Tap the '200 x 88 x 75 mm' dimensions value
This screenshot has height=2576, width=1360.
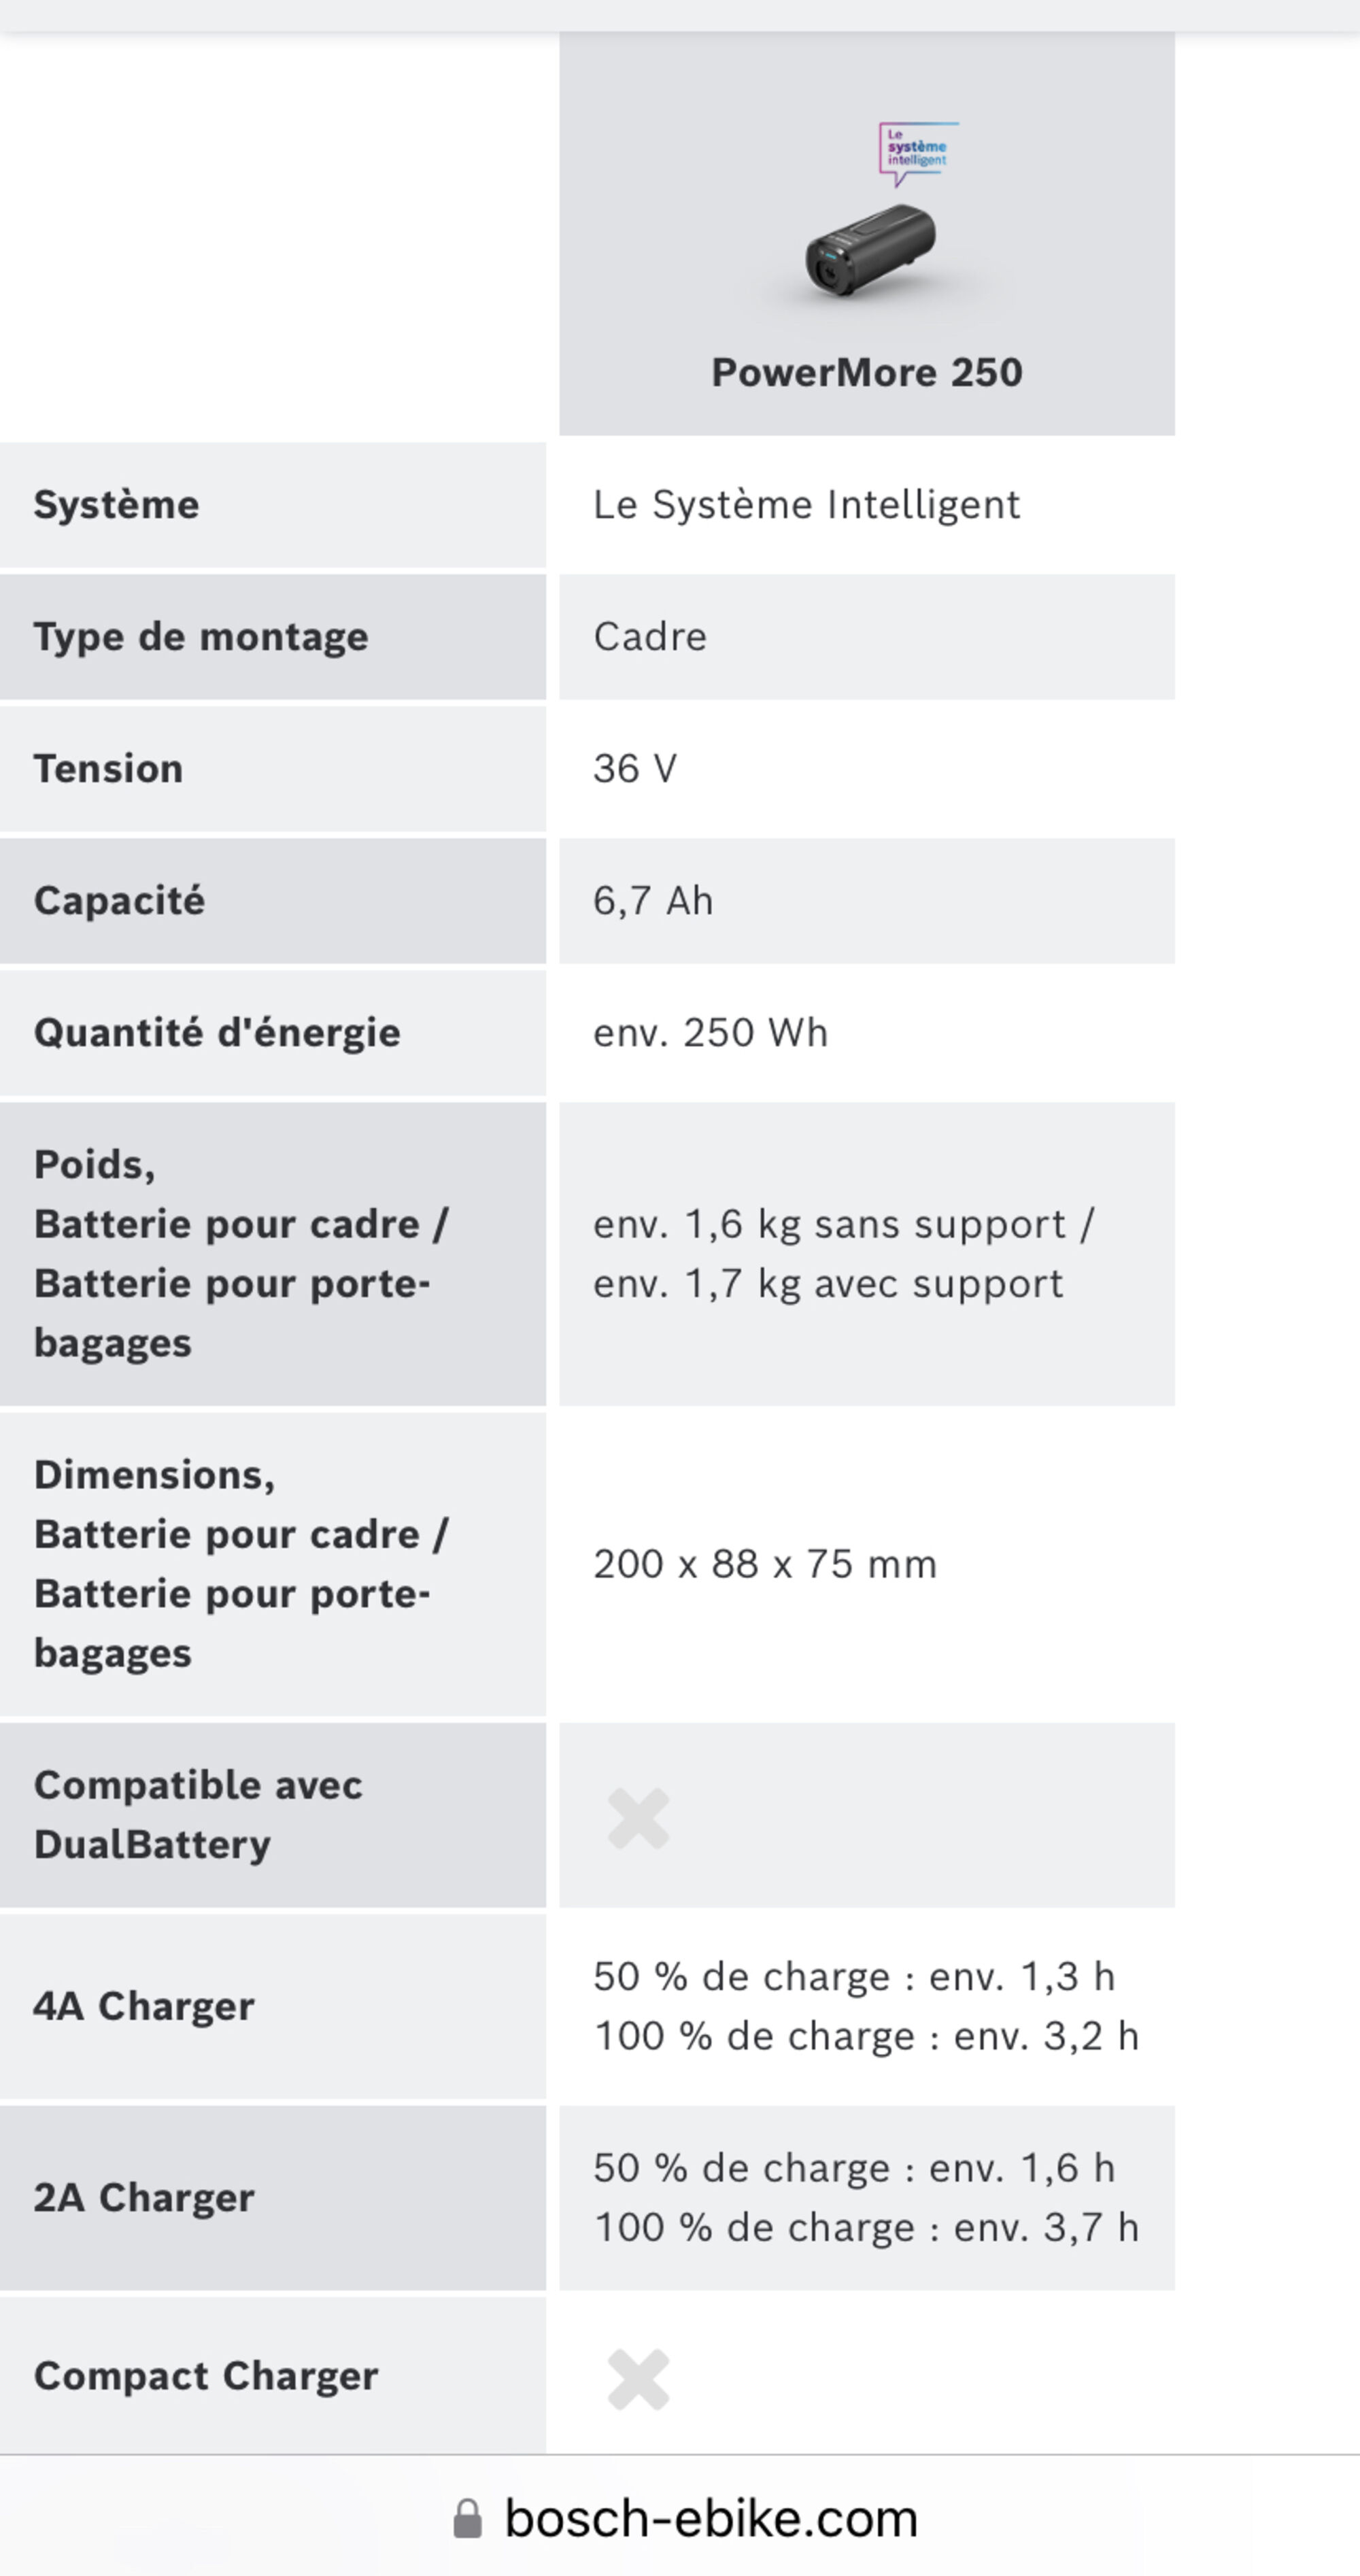(765, 1564)
